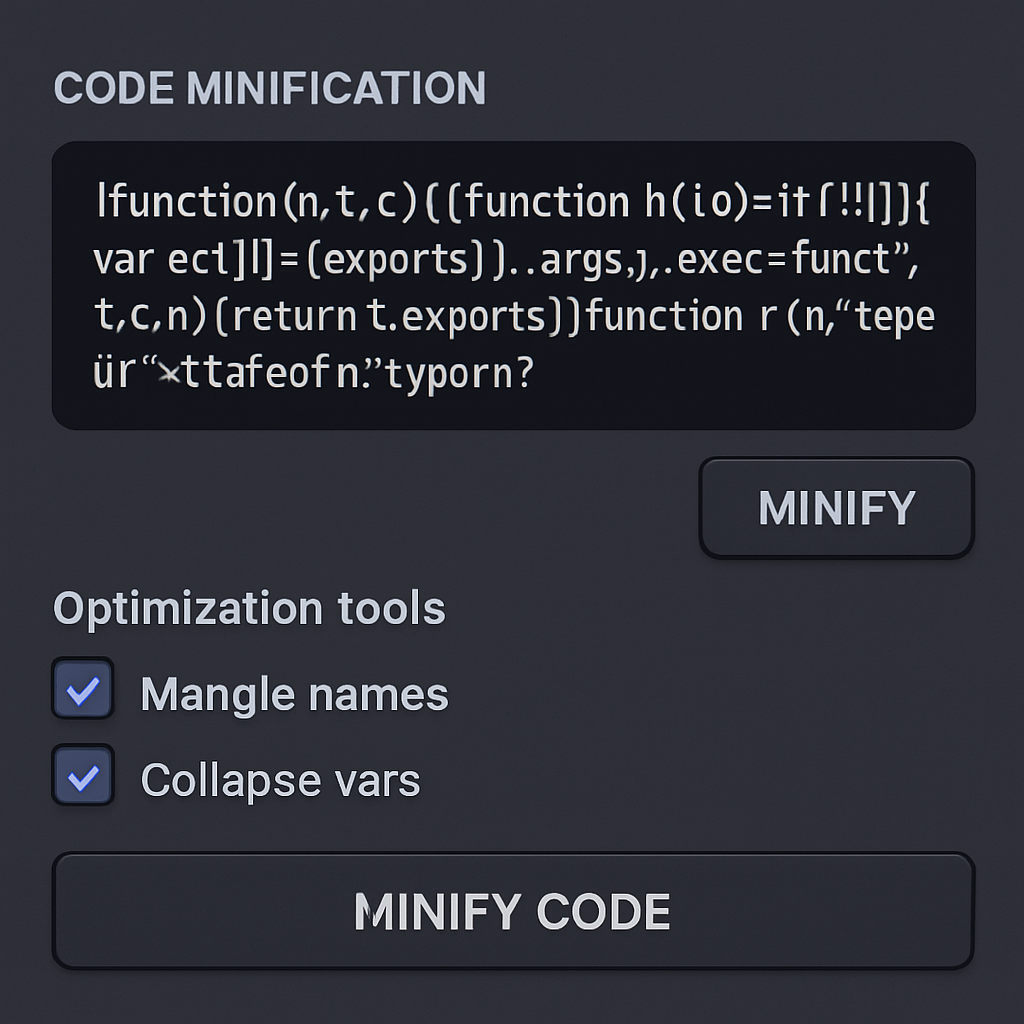Run minification with the small MINIFY button

837,507
